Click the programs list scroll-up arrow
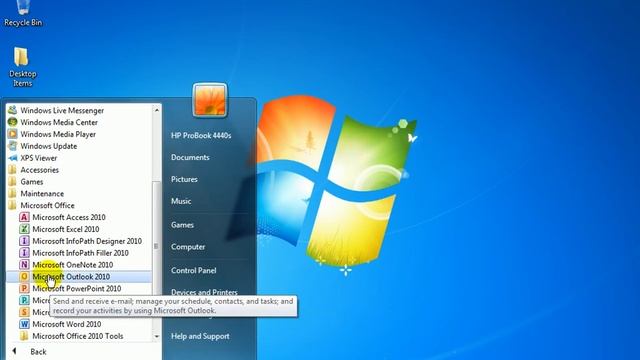The width and height of the screenshot is (640, 360). (157, 110)
